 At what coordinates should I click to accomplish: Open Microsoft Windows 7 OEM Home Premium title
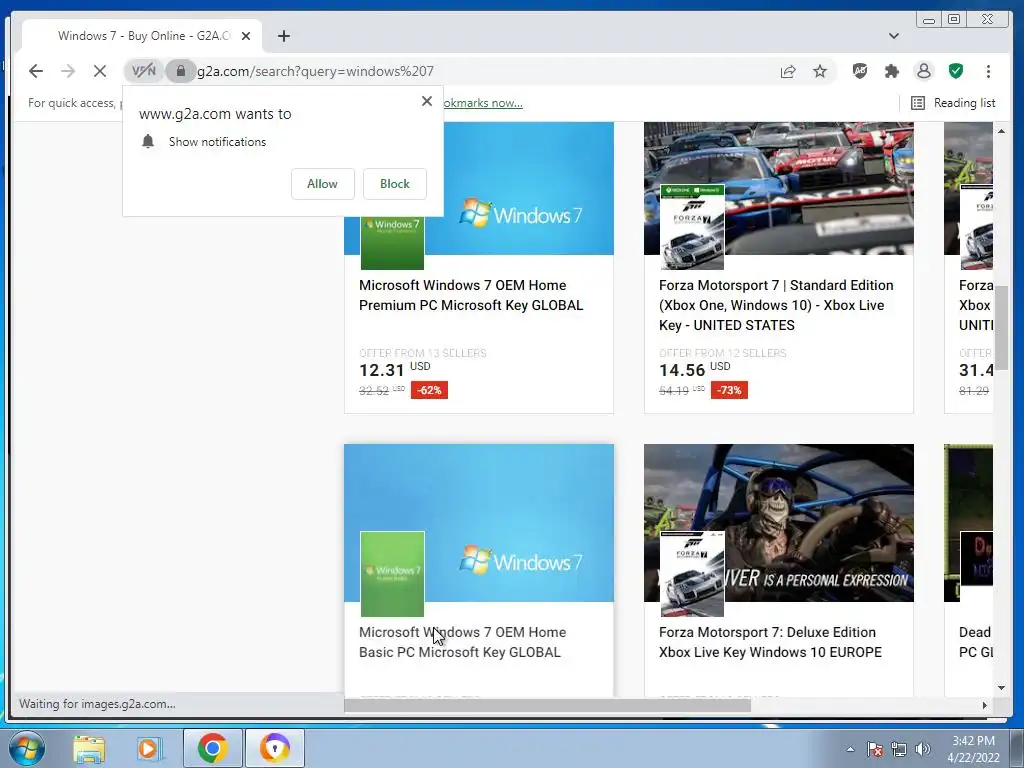tap(471, 295)
